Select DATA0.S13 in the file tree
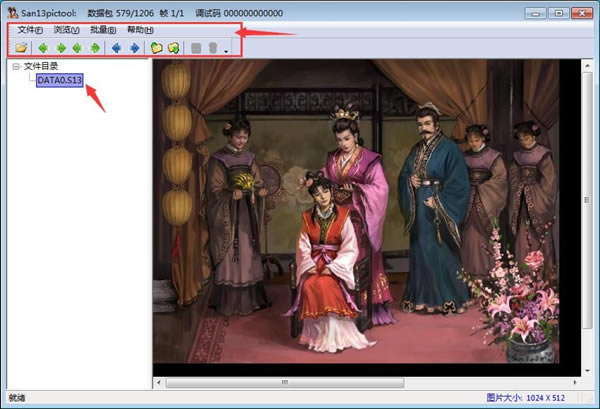 tap(61, 80)
